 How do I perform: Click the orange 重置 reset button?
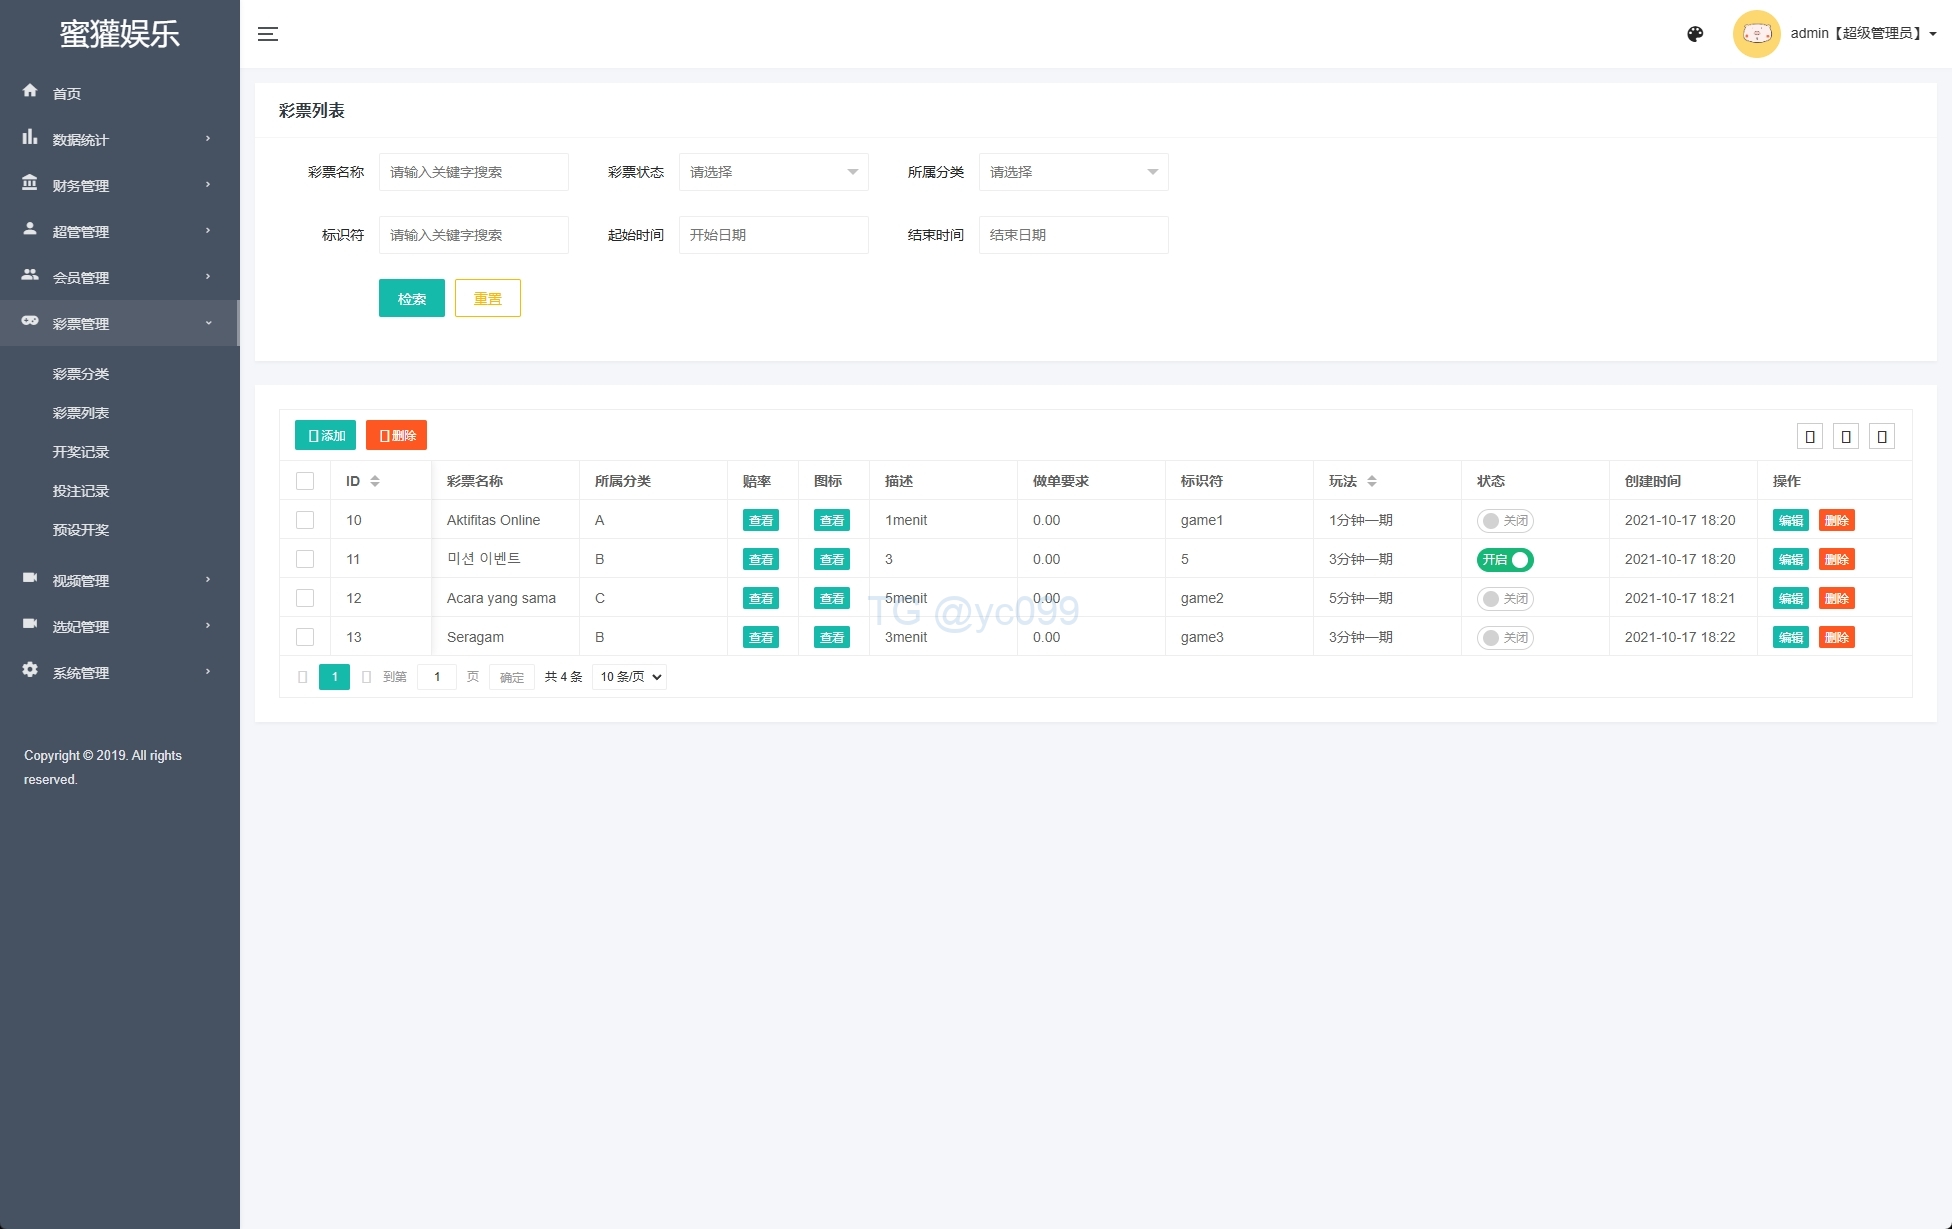tap(487, 298)
